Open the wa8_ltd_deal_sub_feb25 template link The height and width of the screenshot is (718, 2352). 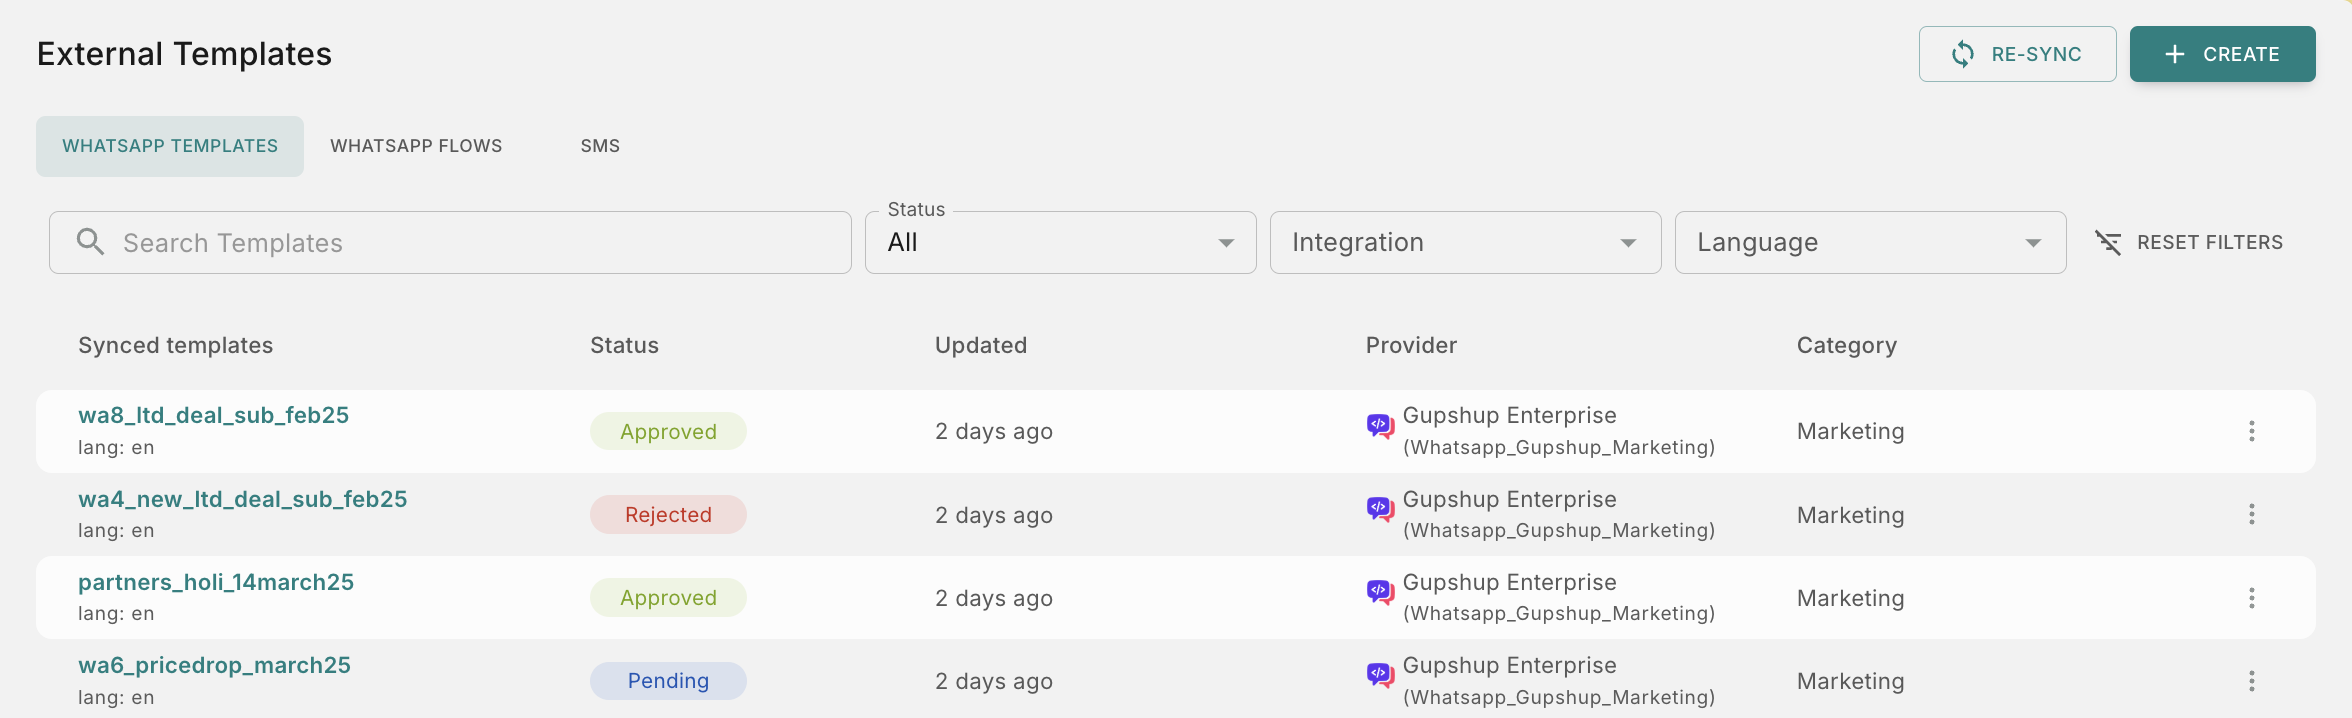tap(213, 415)
